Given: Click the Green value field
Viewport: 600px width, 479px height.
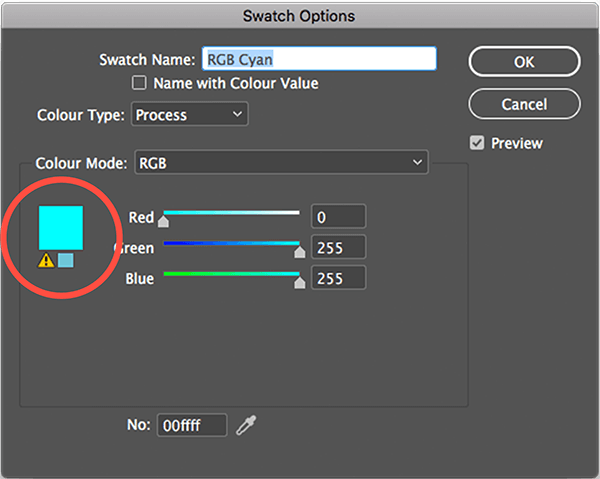Looking at the screenshot, I should click(339, 248).
